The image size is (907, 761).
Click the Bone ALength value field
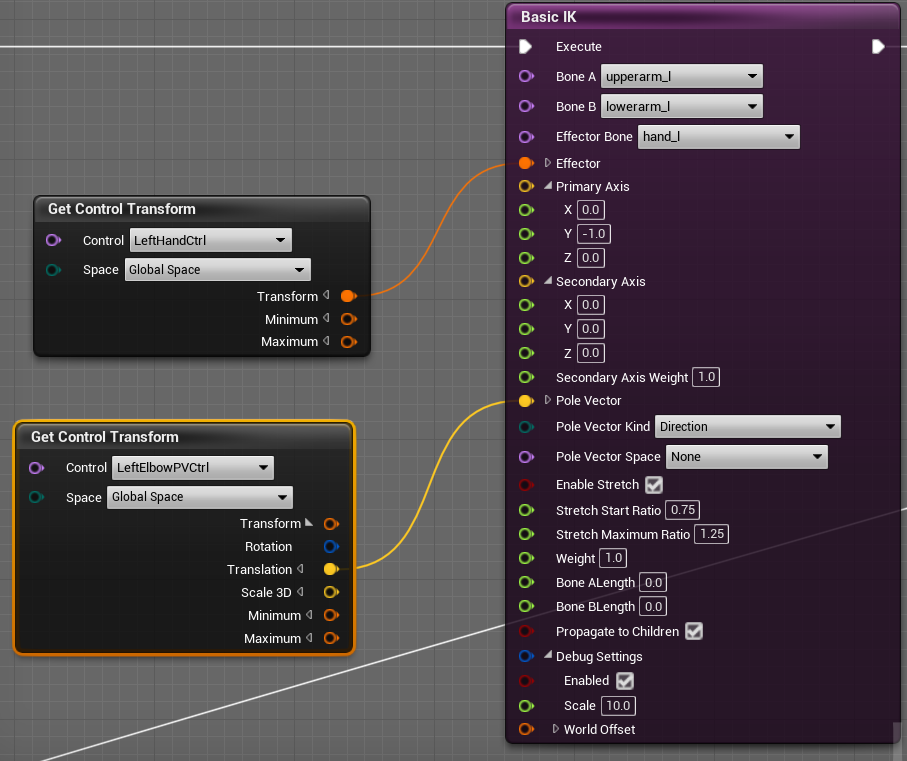pyautogui.click(x=653, y=582)
